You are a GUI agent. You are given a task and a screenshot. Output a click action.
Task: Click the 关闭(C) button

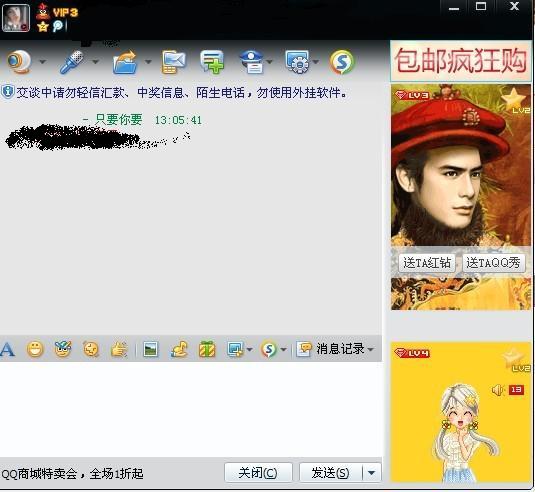pyautogui.click(x=258, y=473)
